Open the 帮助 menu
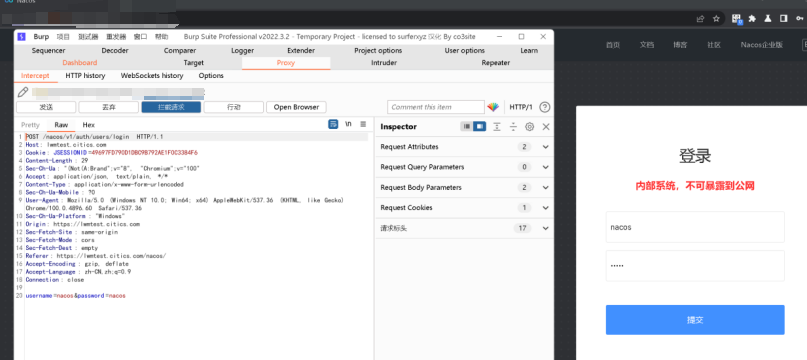The image size is (807, 360). 162,37
